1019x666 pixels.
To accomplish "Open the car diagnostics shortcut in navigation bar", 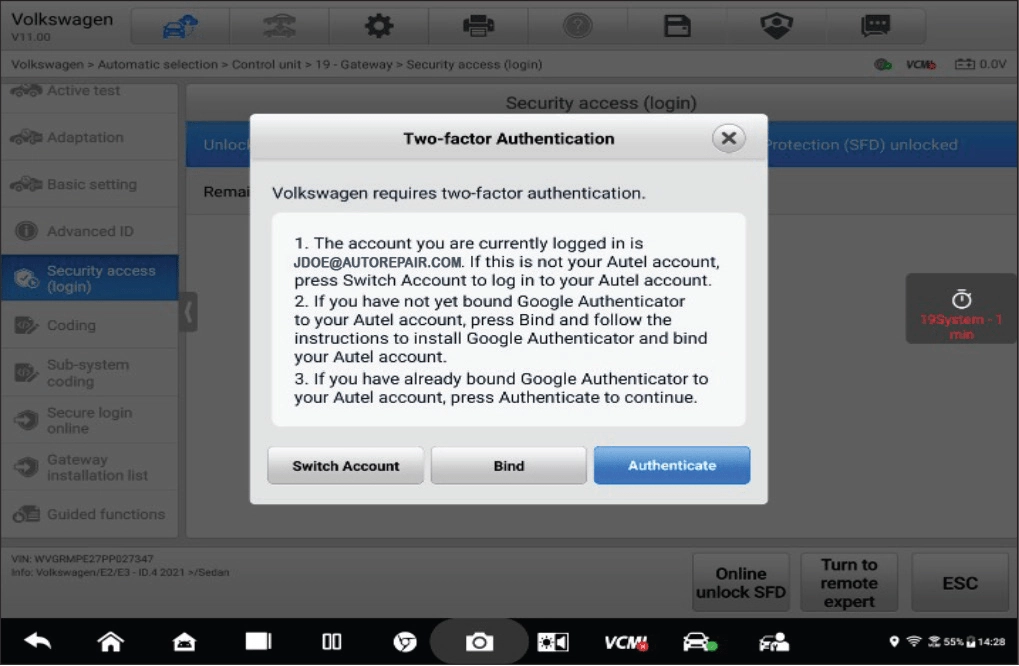I will coord(699,642).
